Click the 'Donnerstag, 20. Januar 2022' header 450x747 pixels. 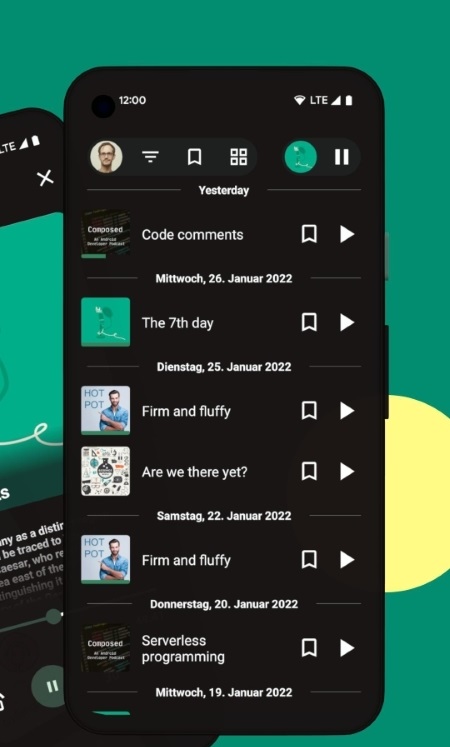(224, 604)
